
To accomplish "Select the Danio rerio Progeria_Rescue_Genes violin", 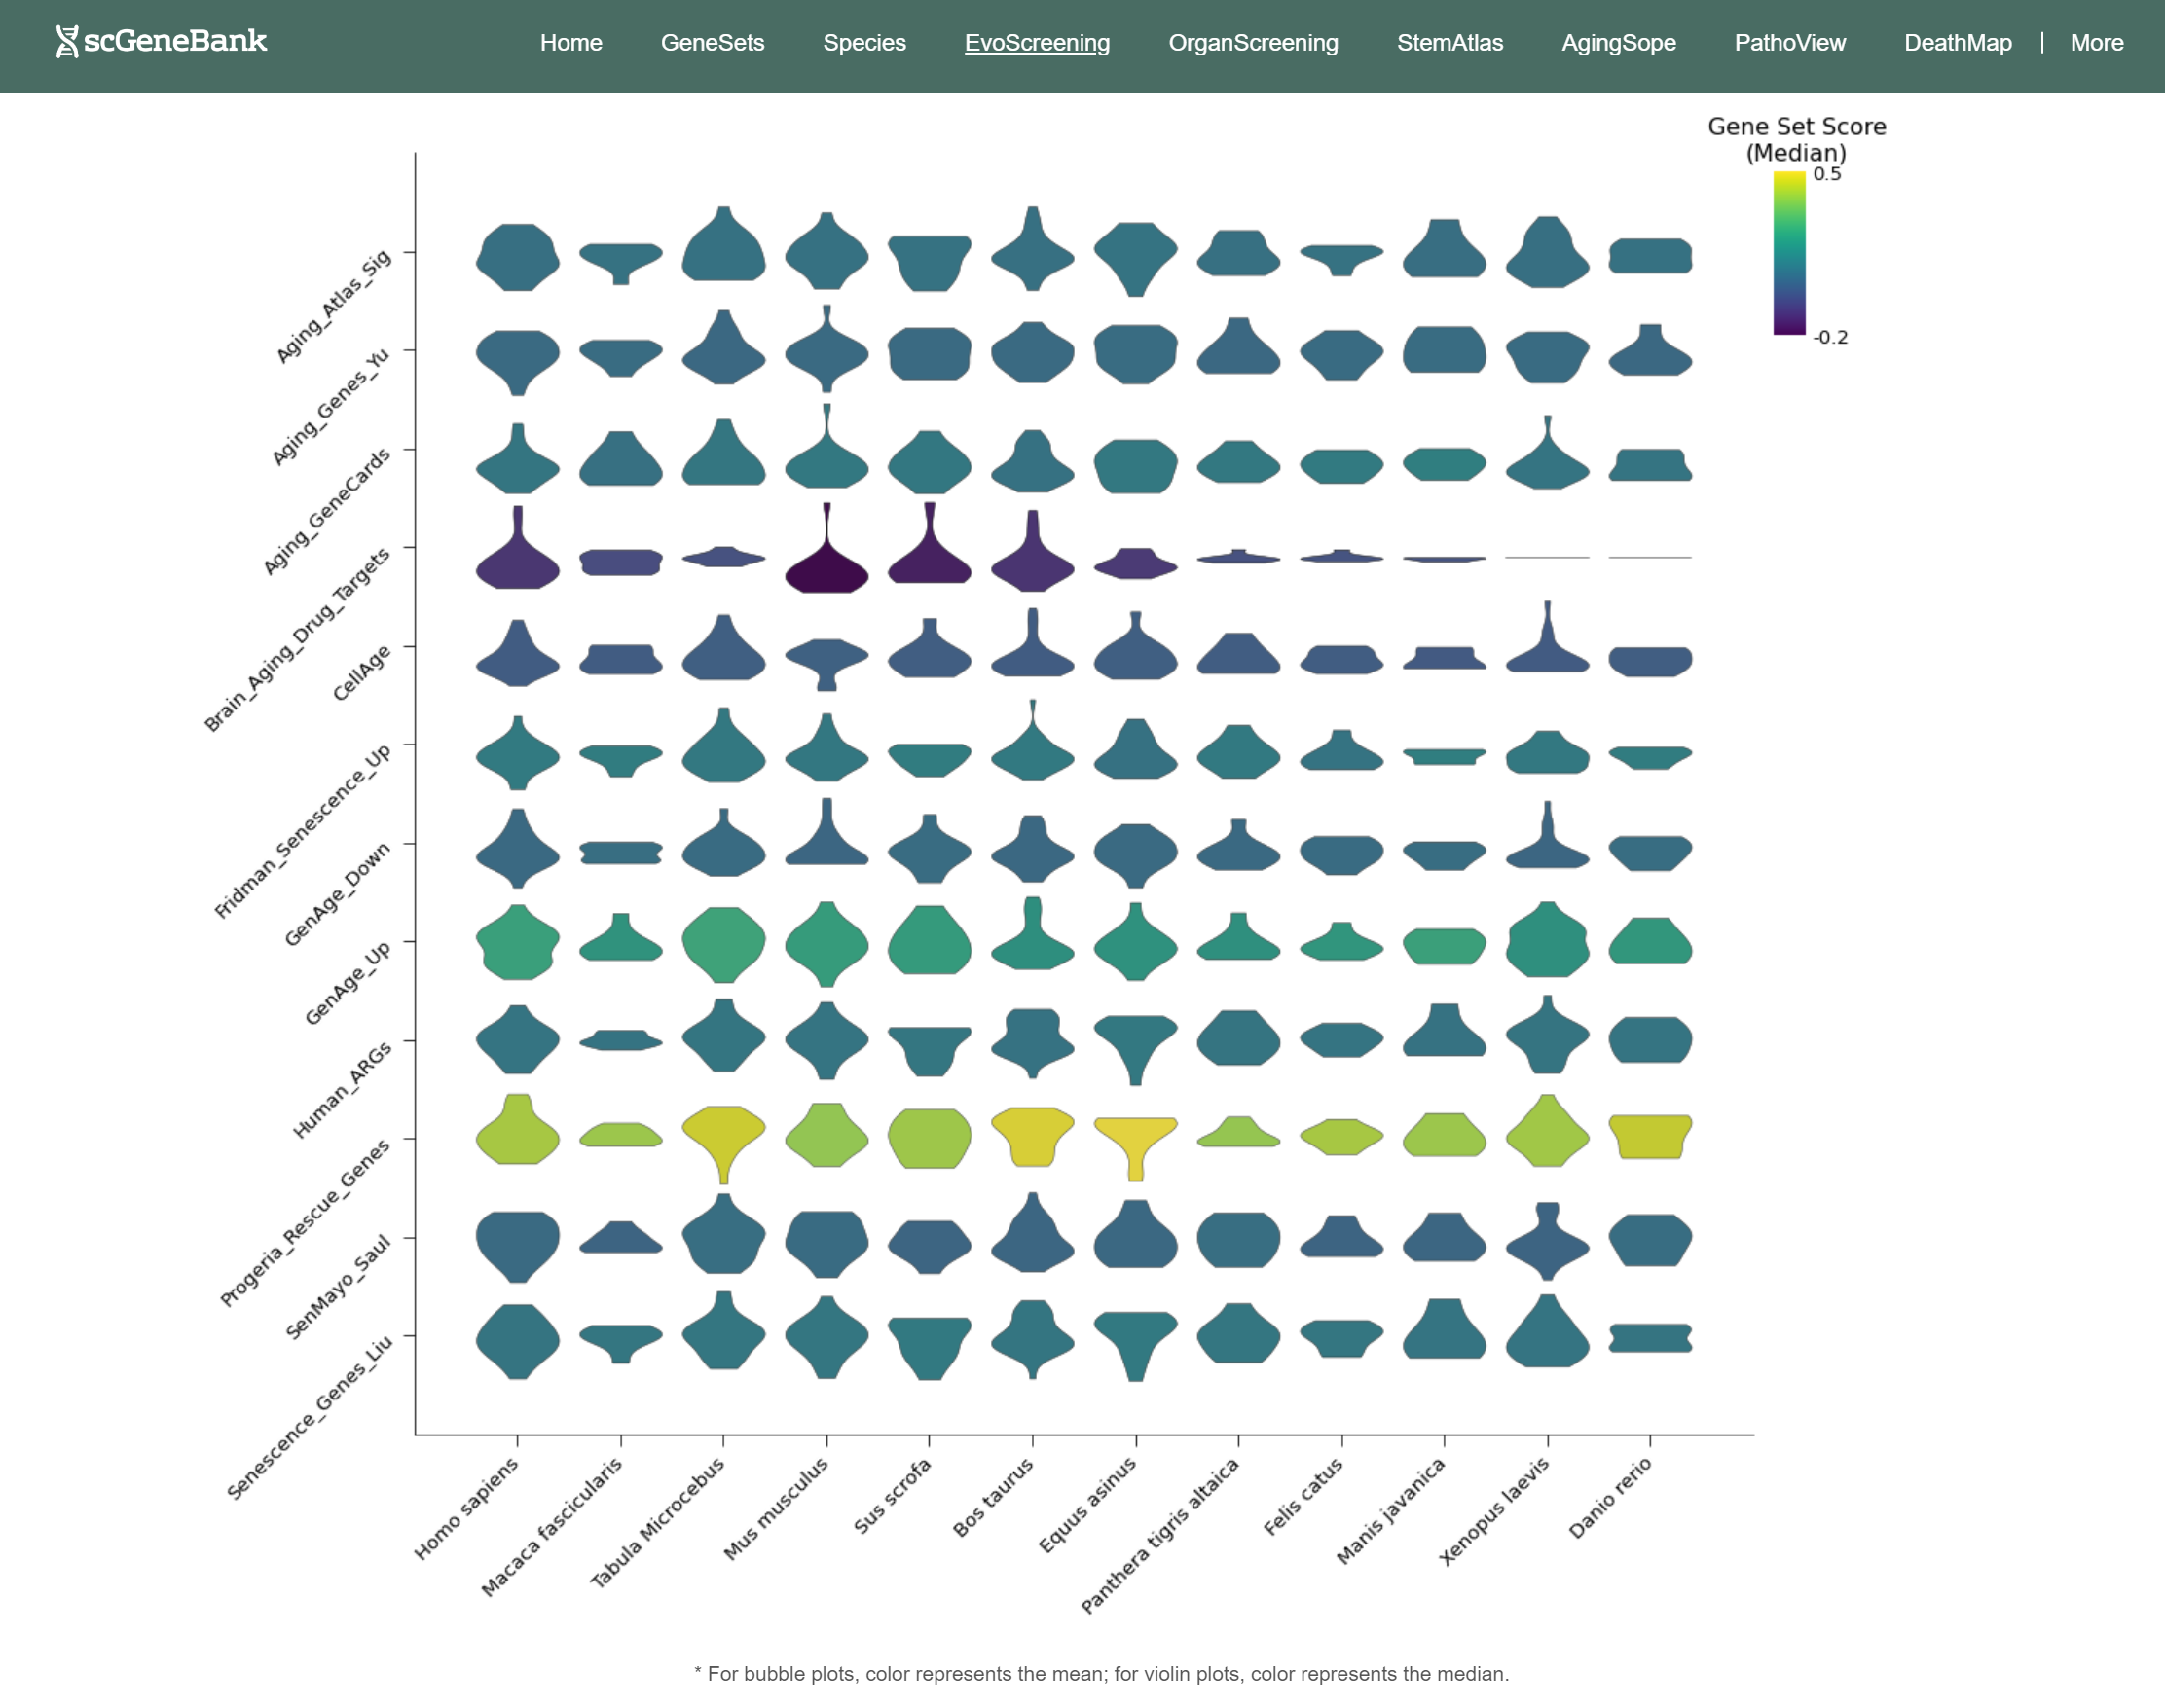I will click(1649, 1136).
